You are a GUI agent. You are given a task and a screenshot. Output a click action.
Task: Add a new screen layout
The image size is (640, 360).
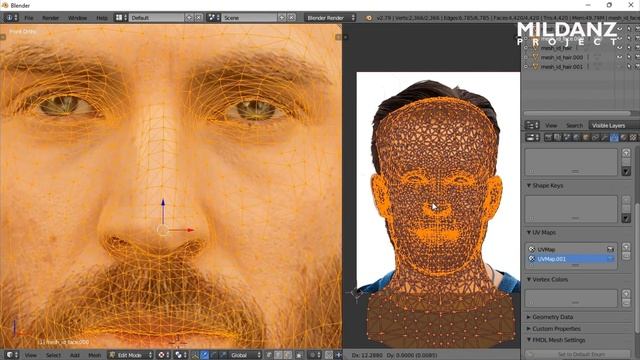189,18
